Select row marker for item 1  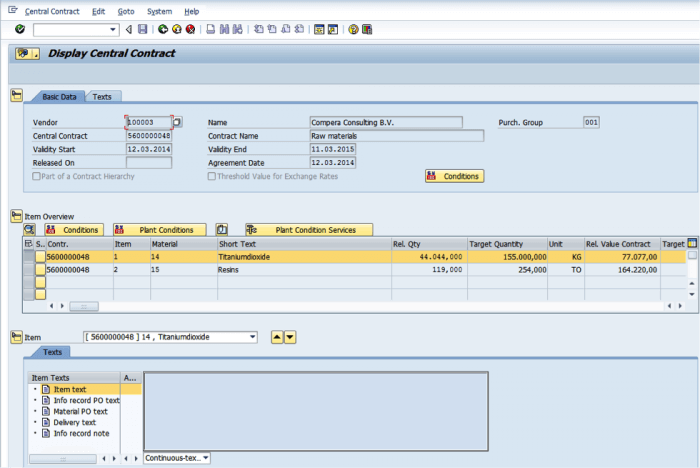[x=29, y=257]
